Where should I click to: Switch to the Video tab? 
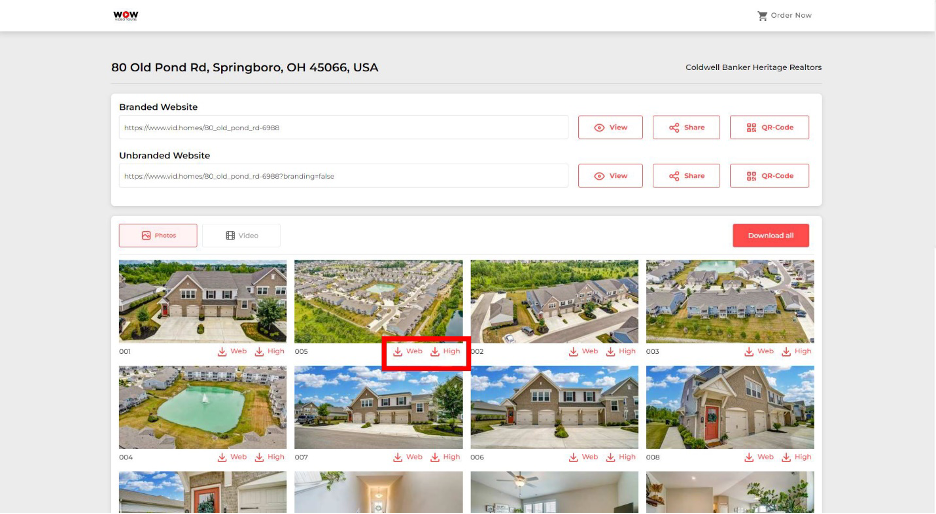coord(242,235)
